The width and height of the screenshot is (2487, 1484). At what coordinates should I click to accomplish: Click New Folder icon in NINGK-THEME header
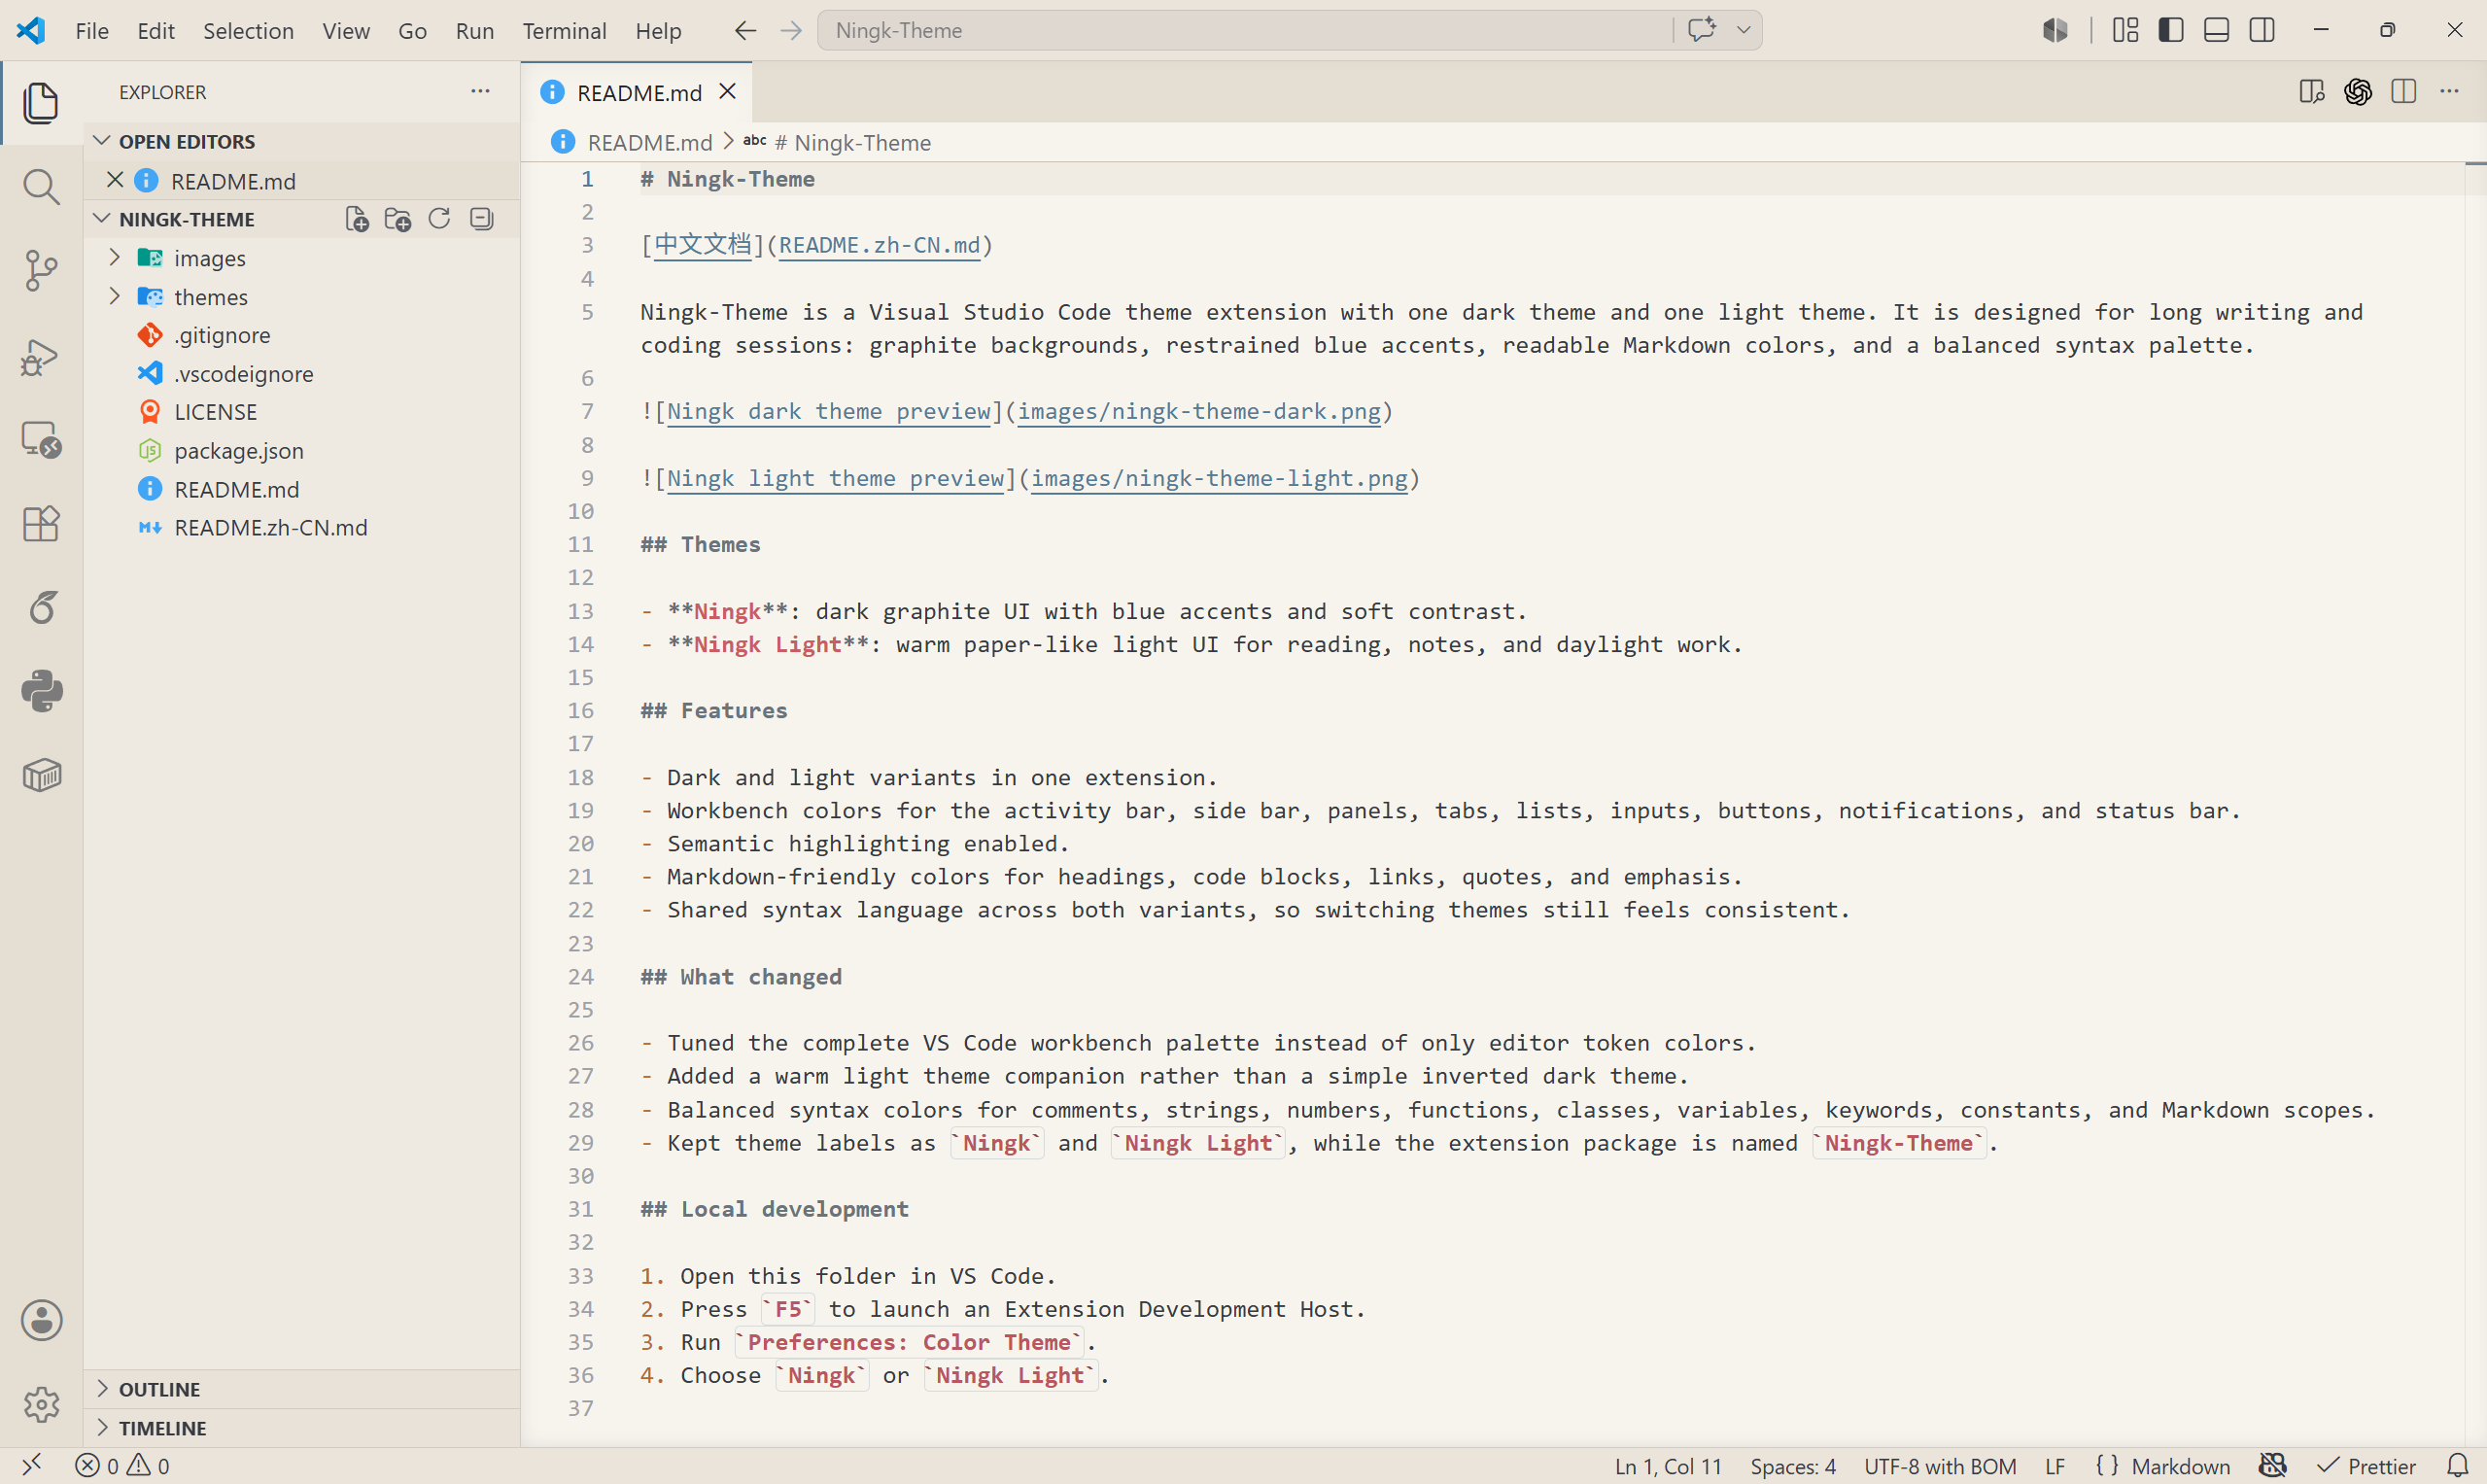(x=398, y=219)
